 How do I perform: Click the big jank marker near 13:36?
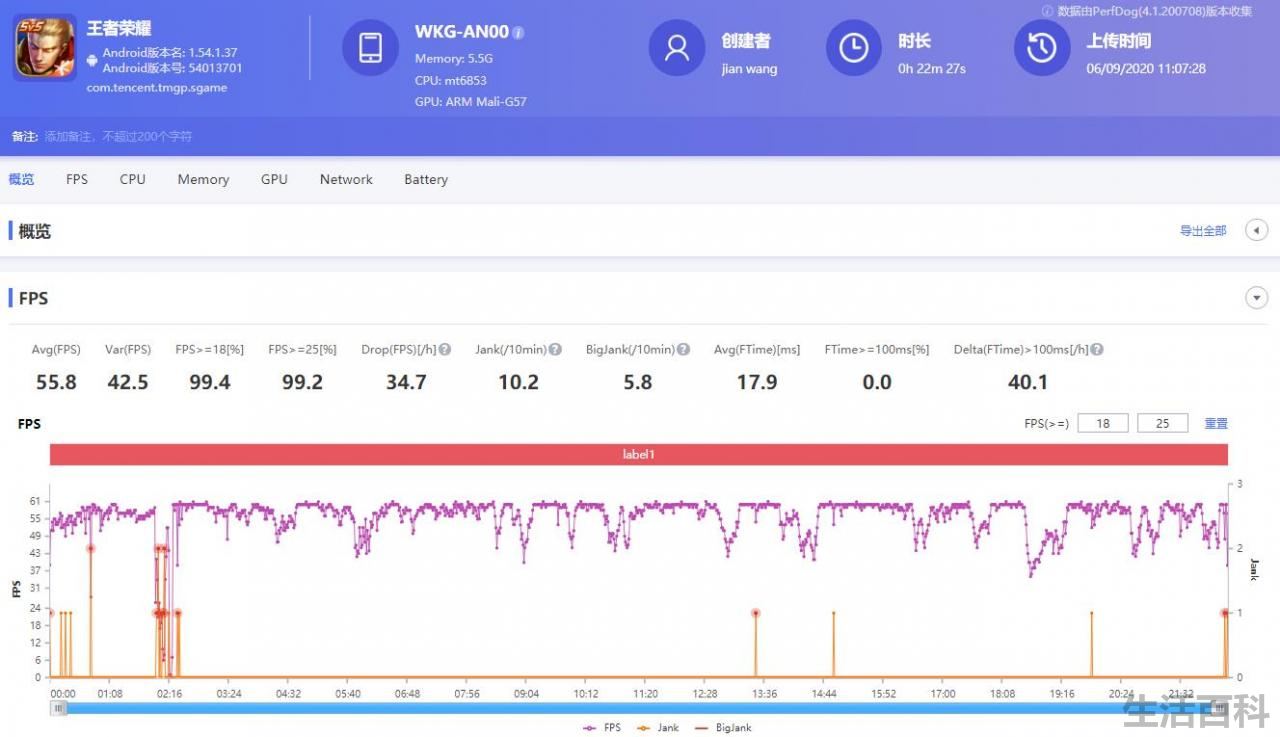click(x=755, y=613)
